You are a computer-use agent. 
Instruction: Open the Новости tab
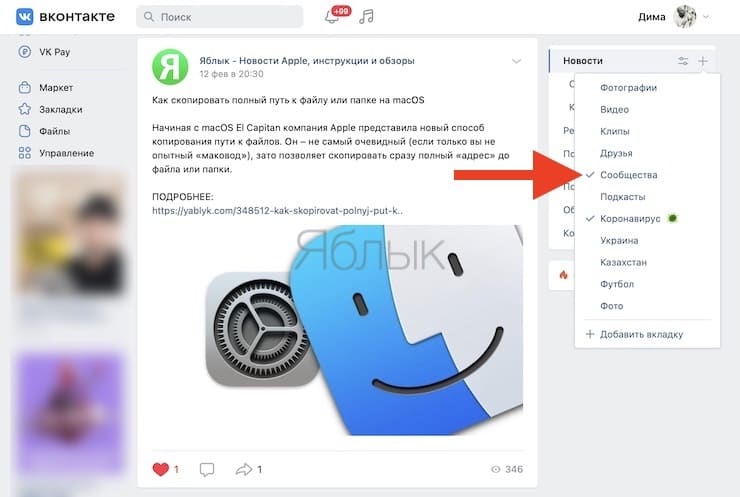[582, 61]
